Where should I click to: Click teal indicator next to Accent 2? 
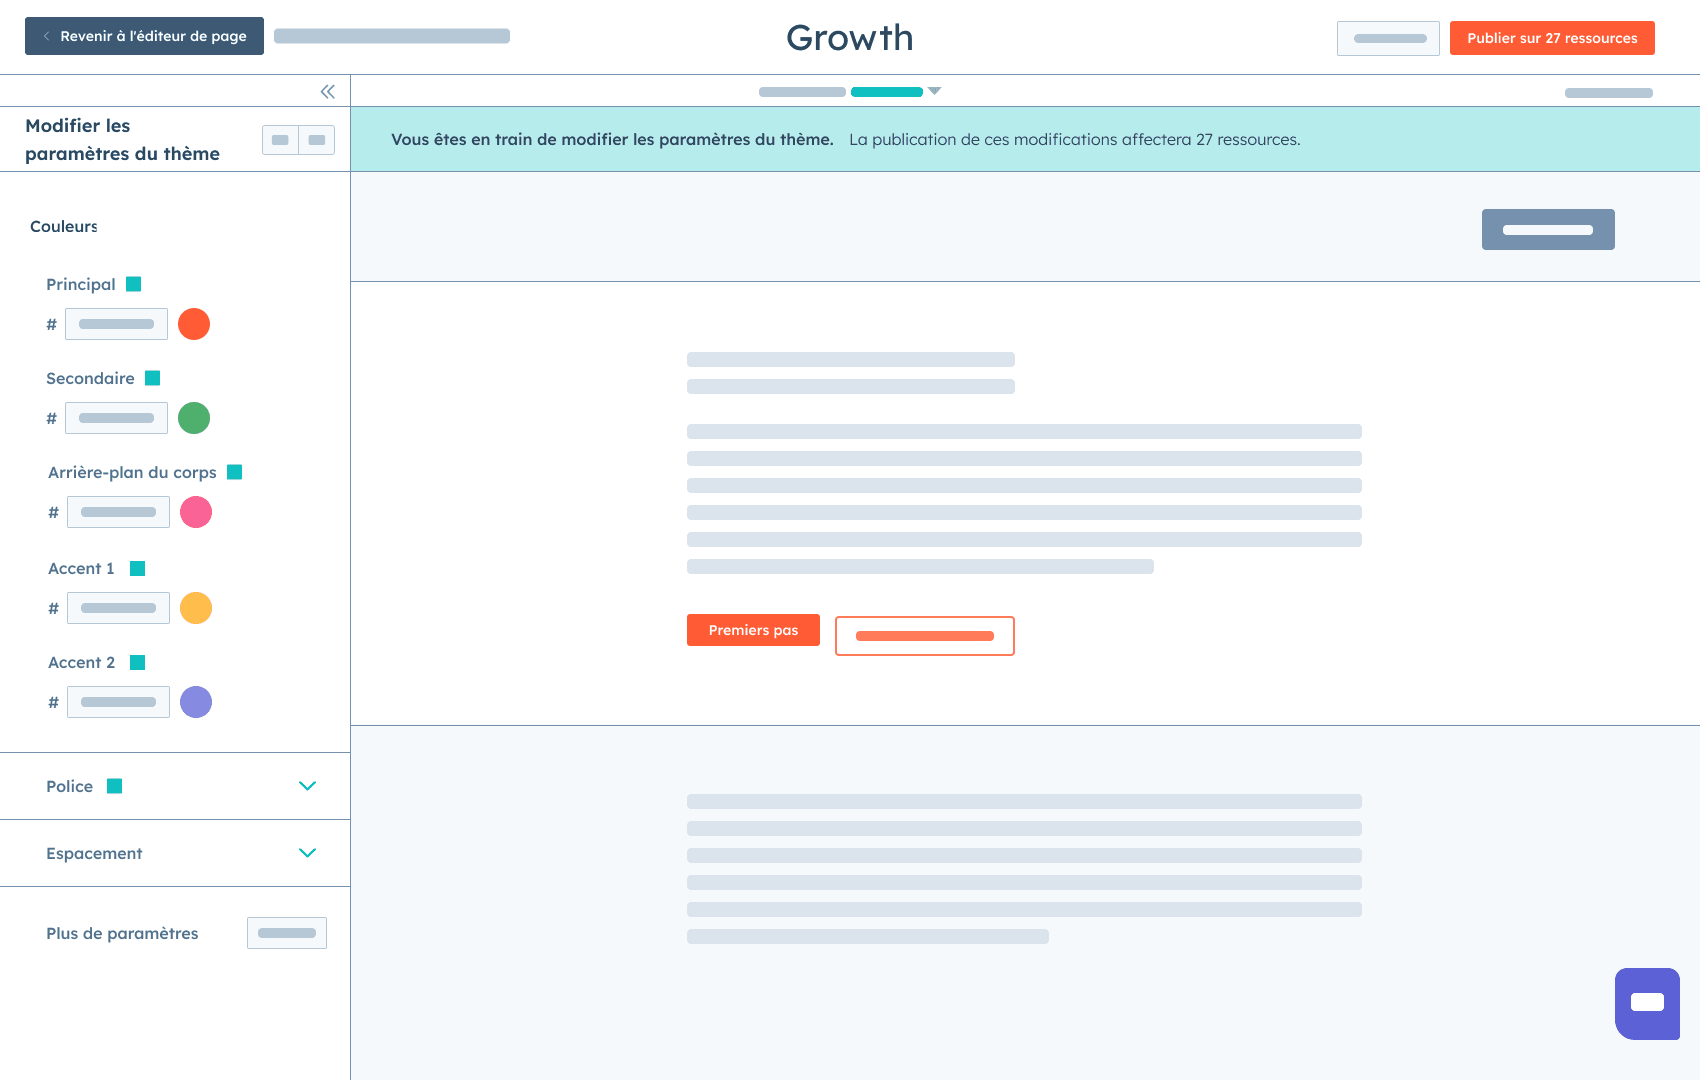[138, 662]
